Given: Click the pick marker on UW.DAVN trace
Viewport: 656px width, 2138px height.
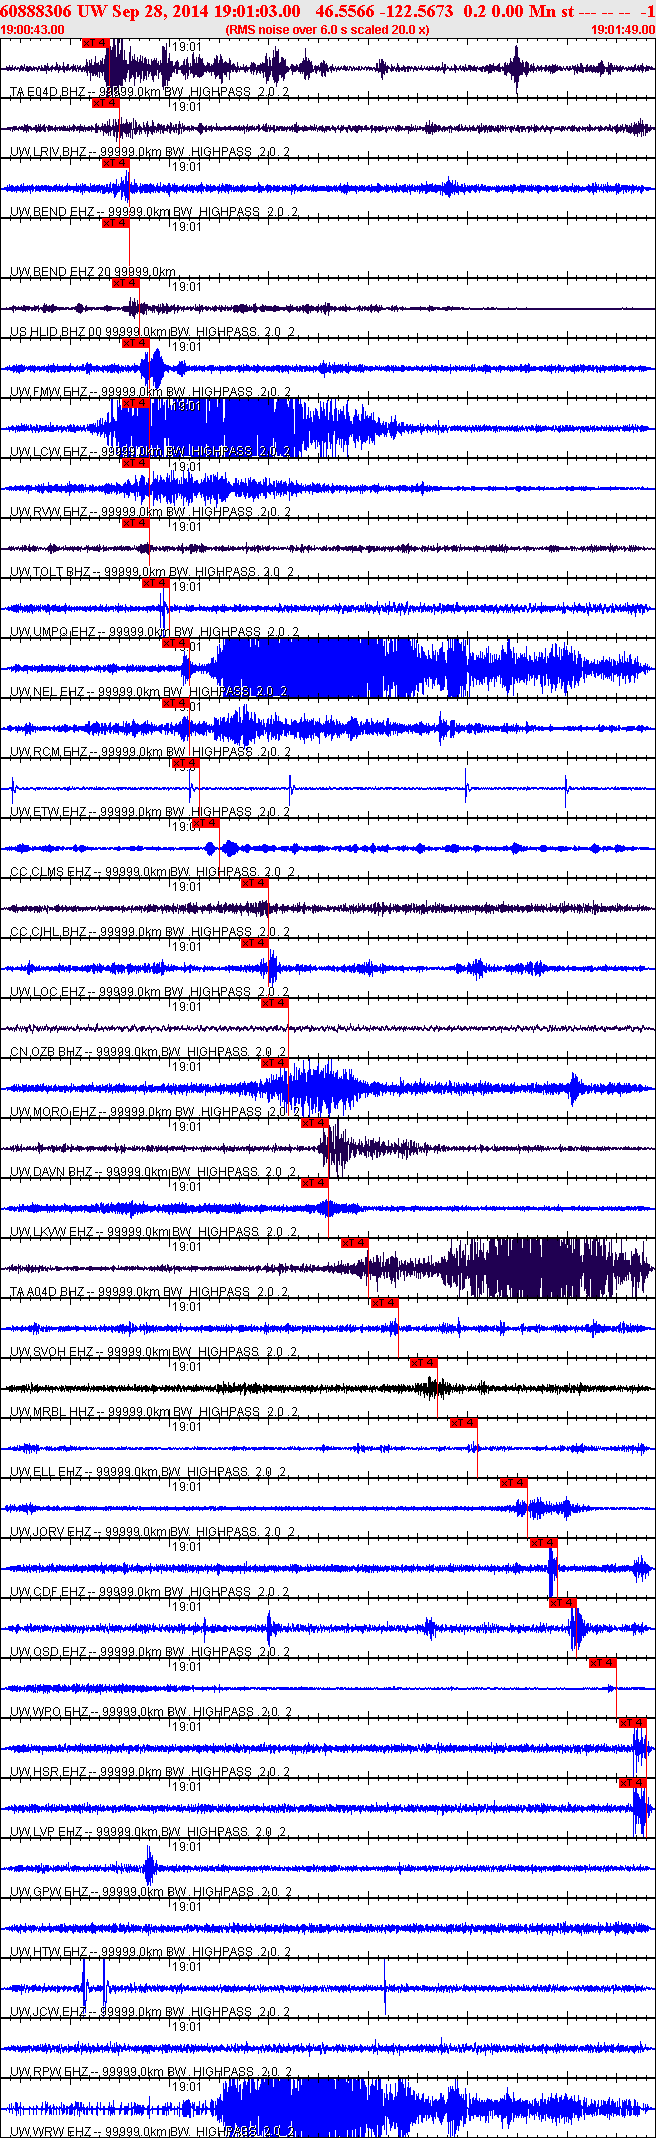Looking at the screenshot, I should [315, 1123].
